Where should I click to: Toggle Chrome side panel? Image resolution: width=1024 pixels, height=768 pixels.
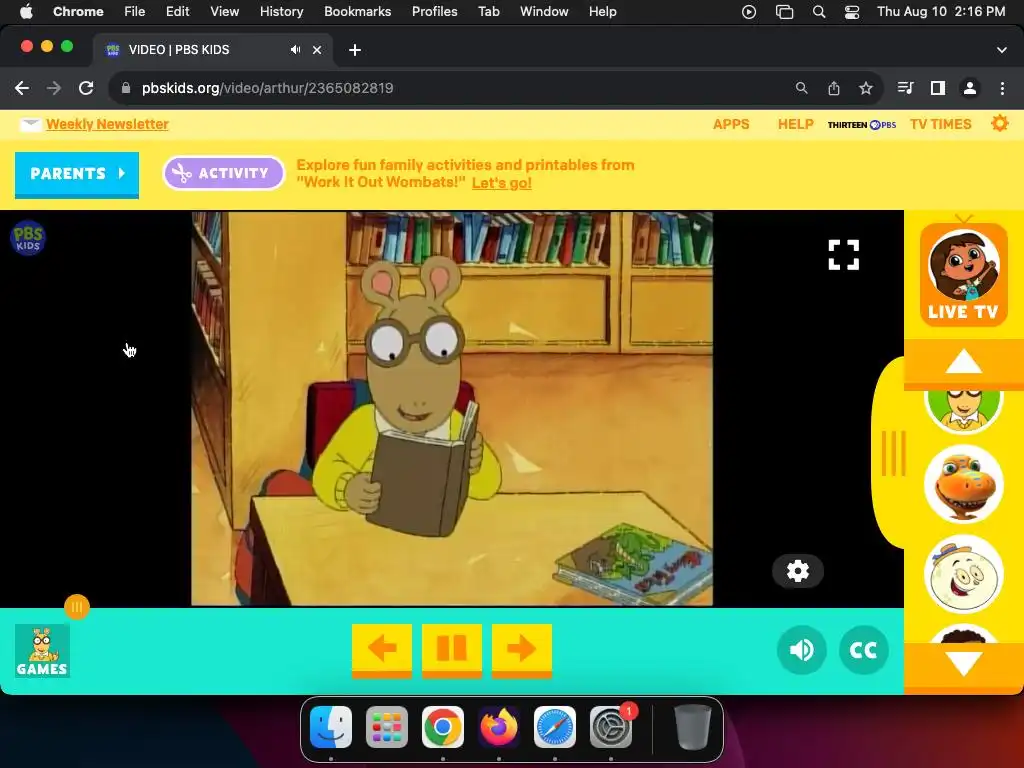coord(938,88)
